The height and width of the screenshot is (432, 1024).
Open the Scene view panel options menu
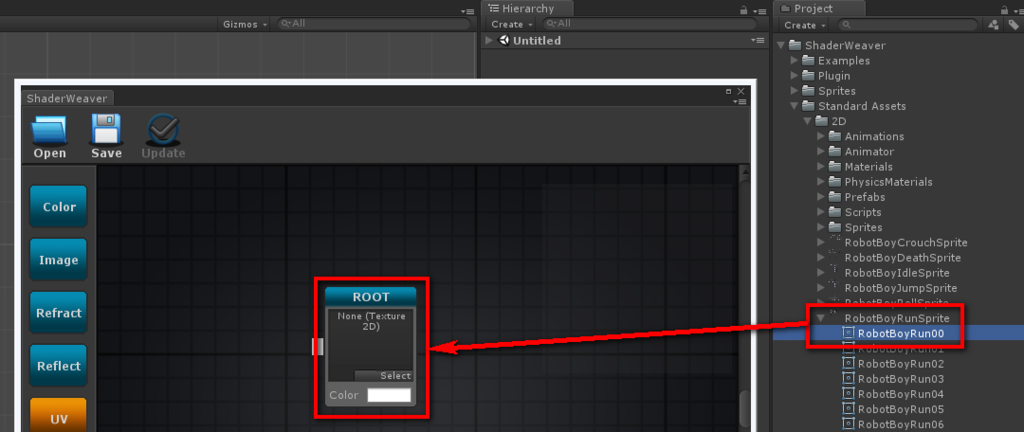coord(467,10)
